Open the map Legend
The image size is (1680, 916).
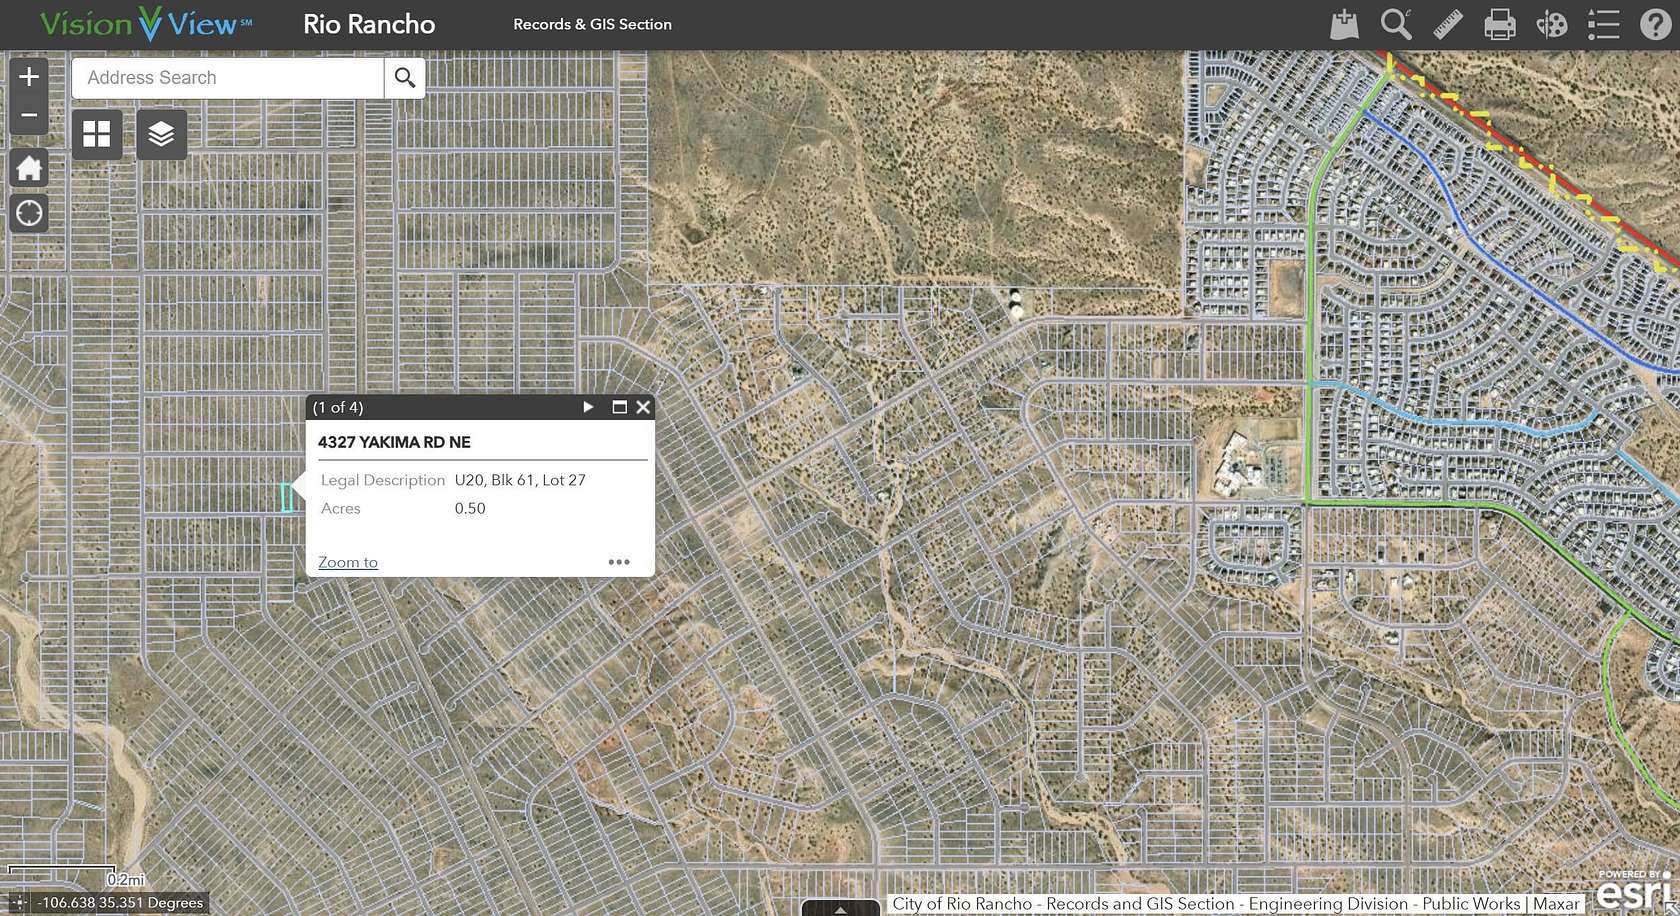pos(1603,23)
